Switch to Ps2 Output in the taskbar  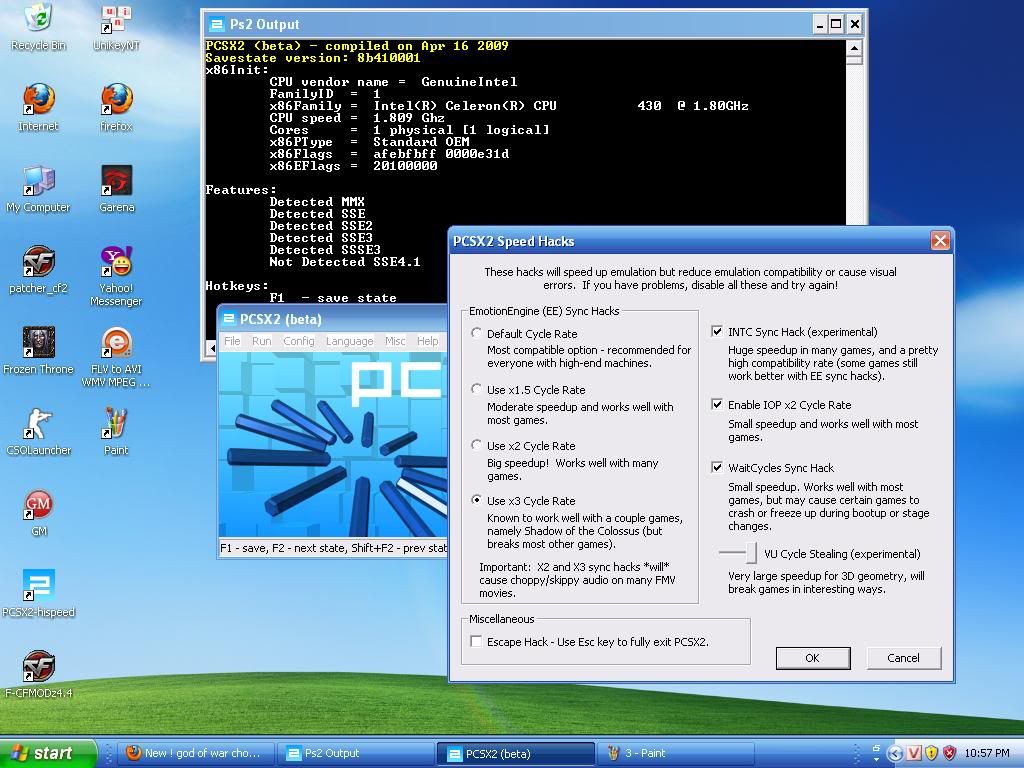(332, 754)
